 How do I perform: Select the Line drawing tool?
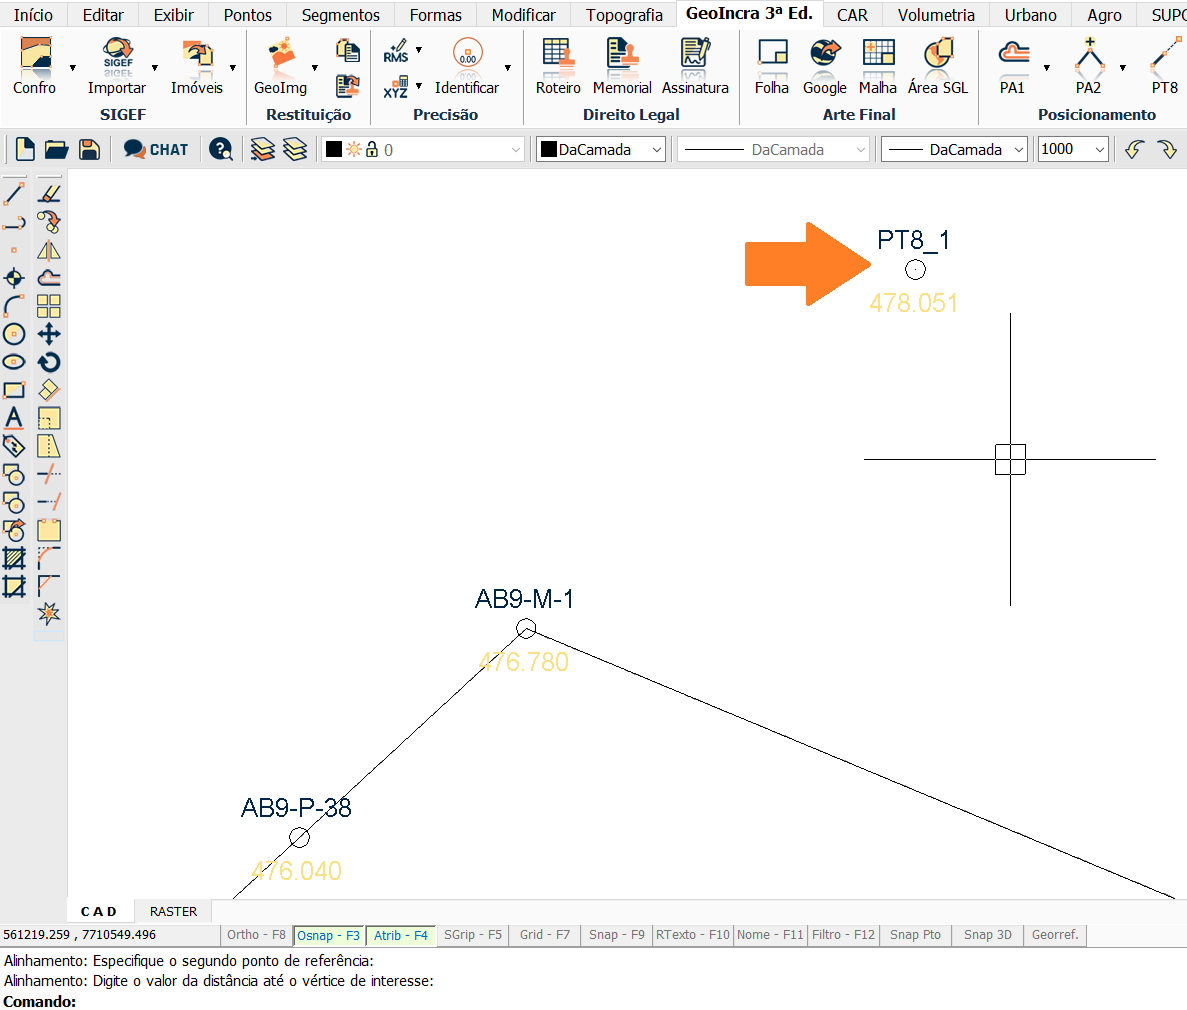14,194
